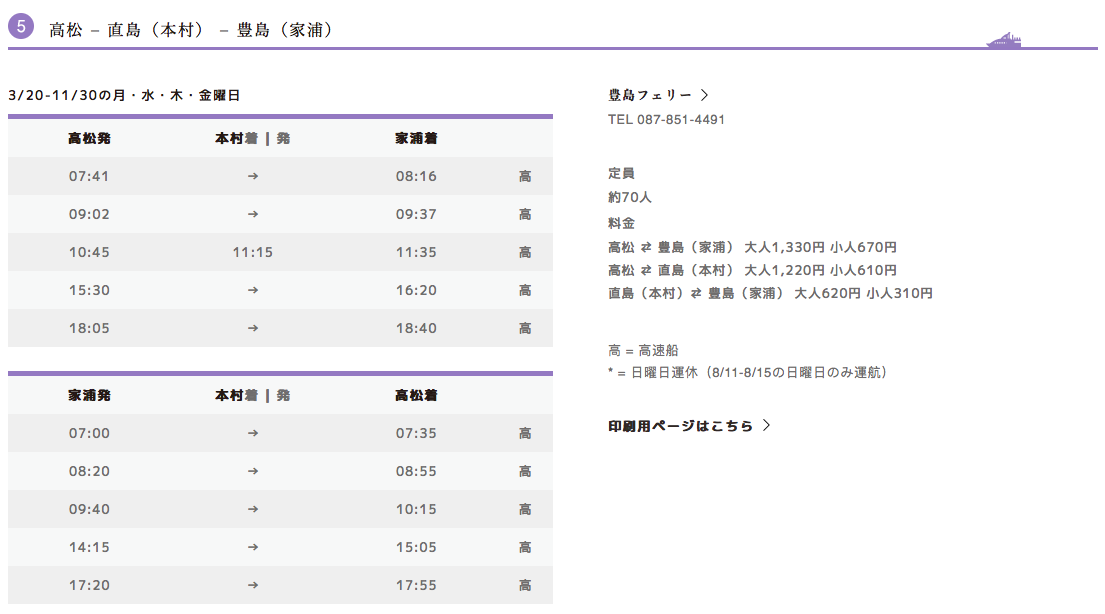Click the arrow in the 07:41 Takamatsu departure row
Screen dimensions: 1105x614
click(253, 176)
